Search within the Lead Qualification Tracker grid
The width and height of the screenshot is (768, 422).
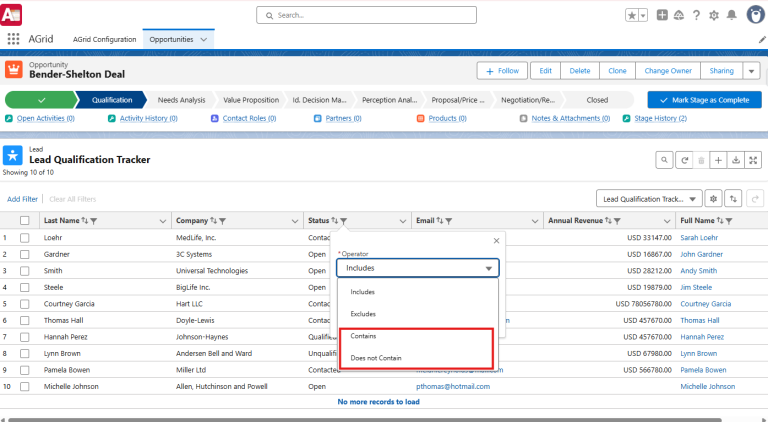[x=664, y=160]
